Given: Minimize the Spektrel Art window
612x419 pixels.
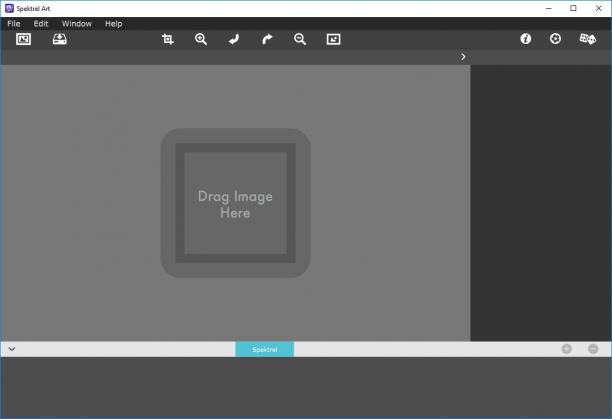Looking at the screenshot, I should point(549,8).
